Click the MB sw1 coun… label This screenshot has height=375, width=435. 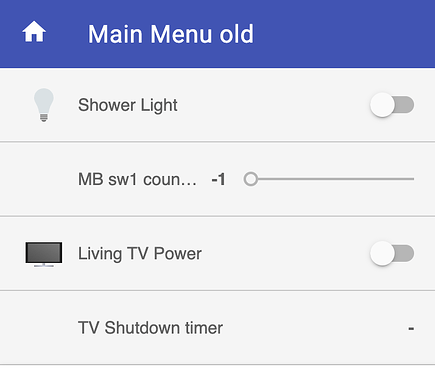(x=137, y=179)
